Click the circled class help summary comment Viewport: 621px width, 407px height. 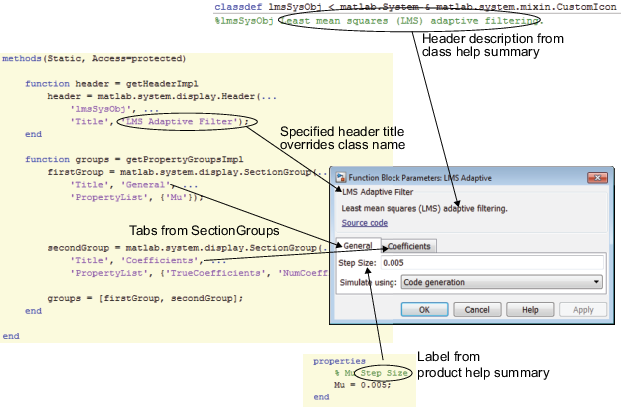click(x=410, y=21)
